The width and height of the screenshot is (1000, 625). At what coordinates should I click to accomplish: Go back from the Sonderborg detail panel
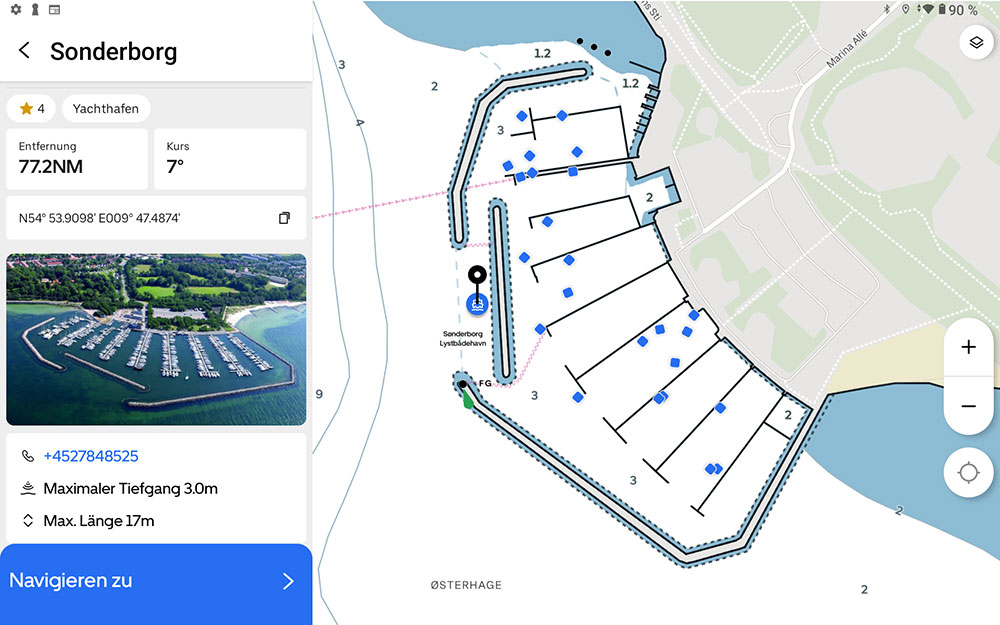pos(25,51)
